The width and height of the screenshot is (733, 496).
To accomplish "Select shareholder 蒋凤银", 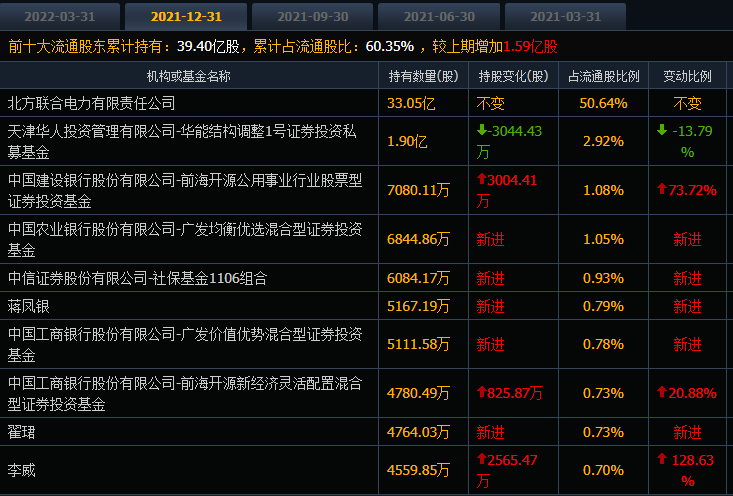I will tap(28, 307).
